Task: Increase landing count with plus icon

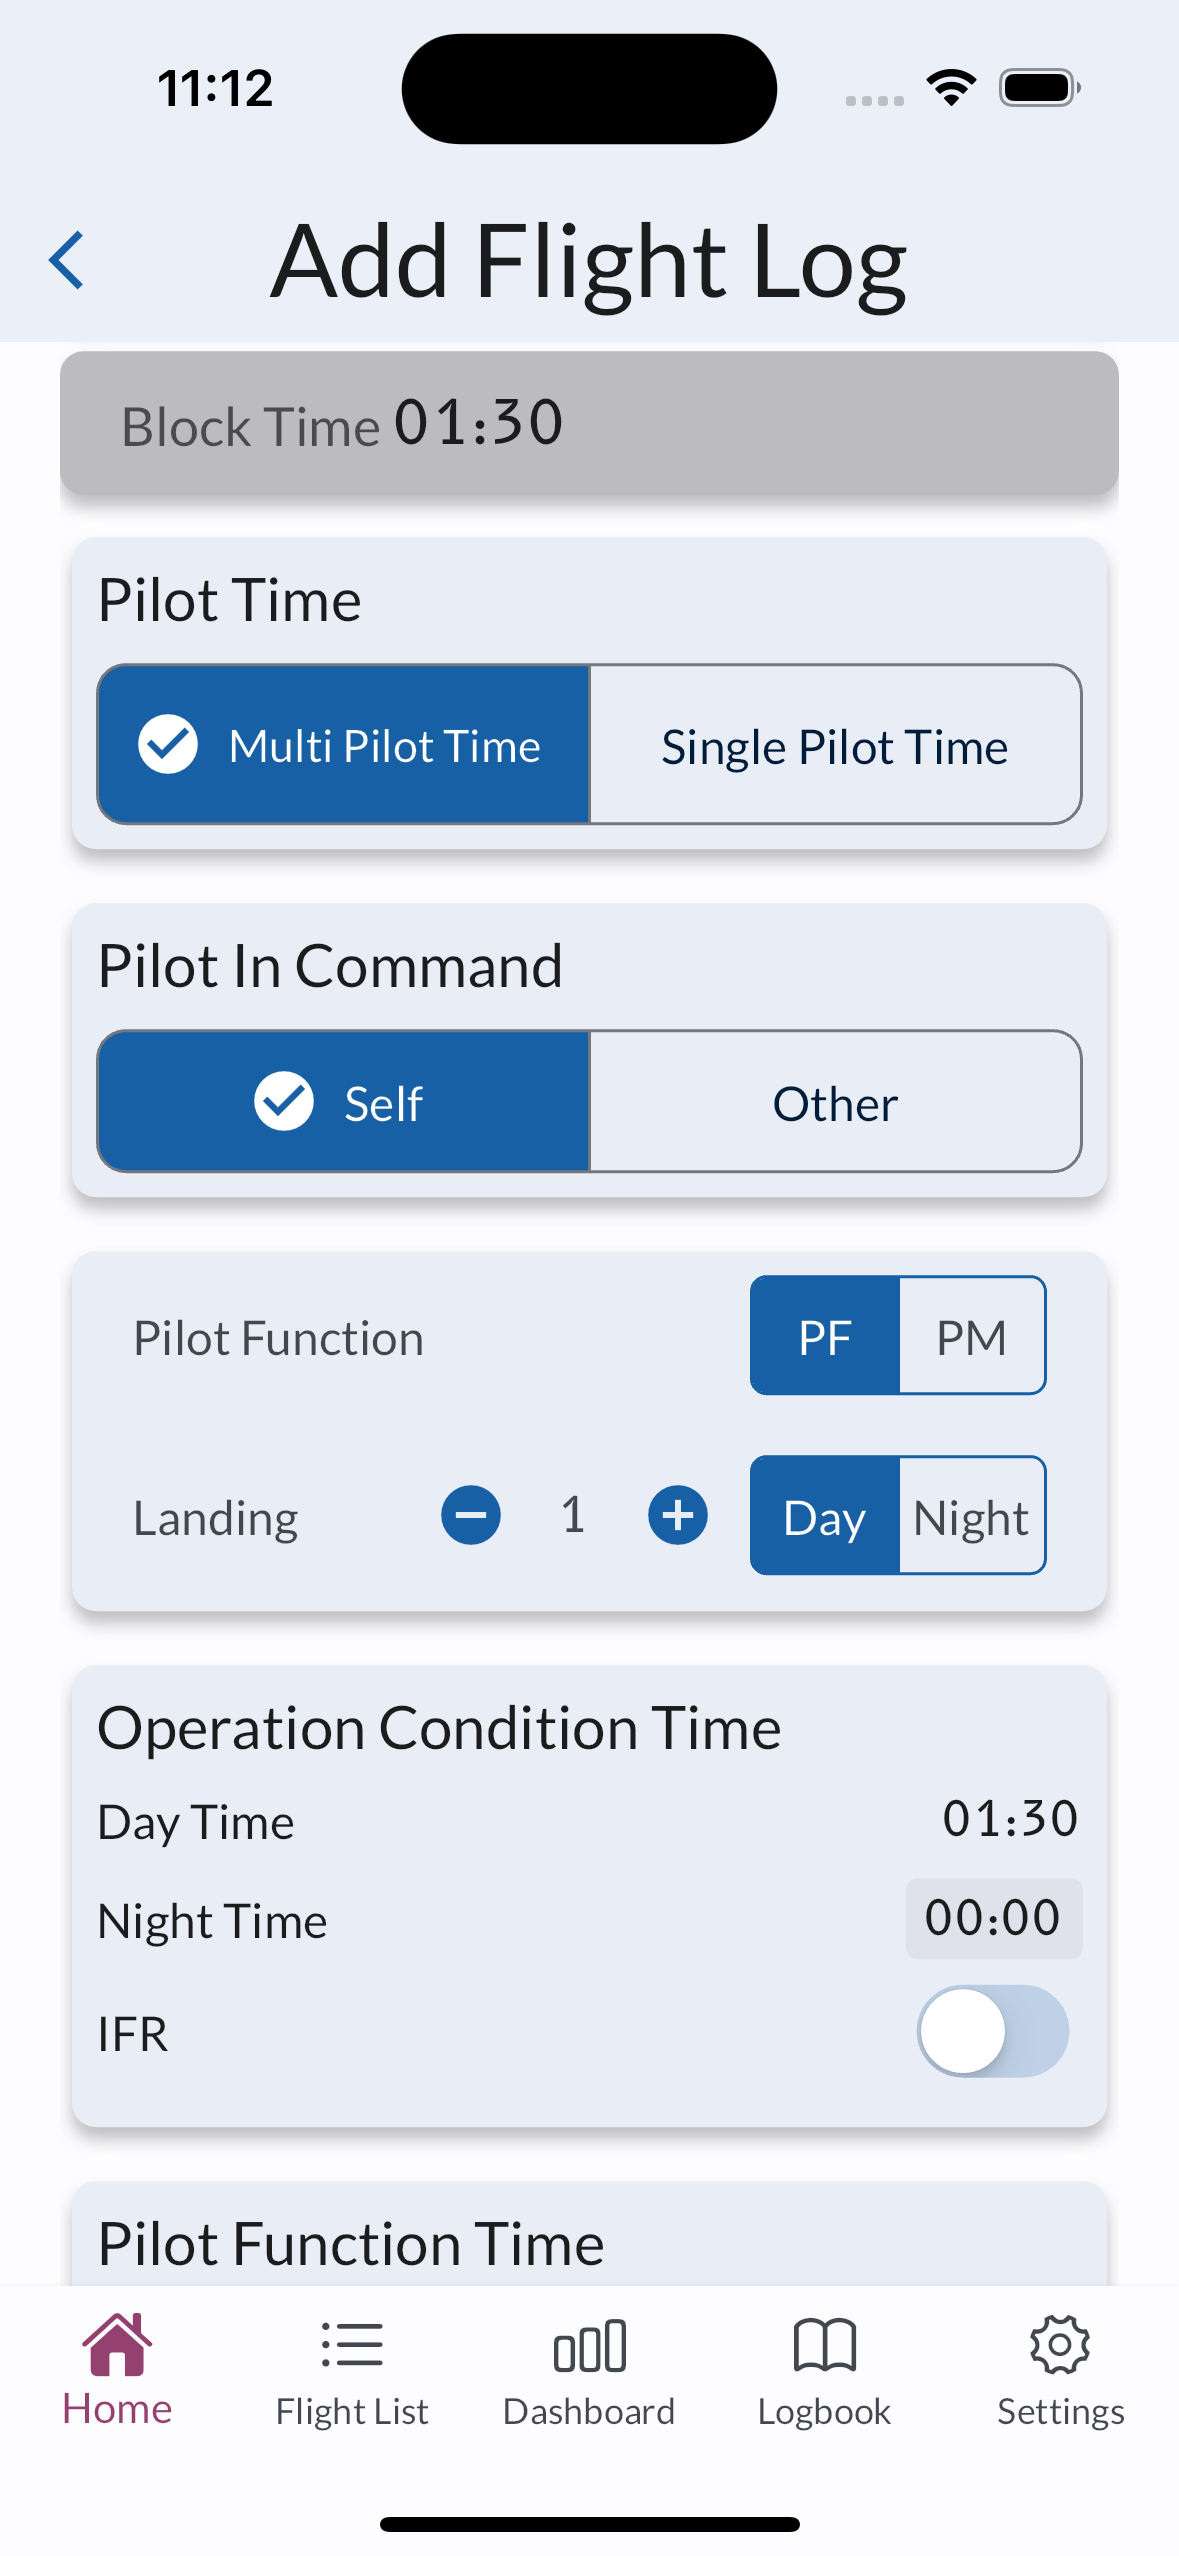Action: [x=677, y=1514]
